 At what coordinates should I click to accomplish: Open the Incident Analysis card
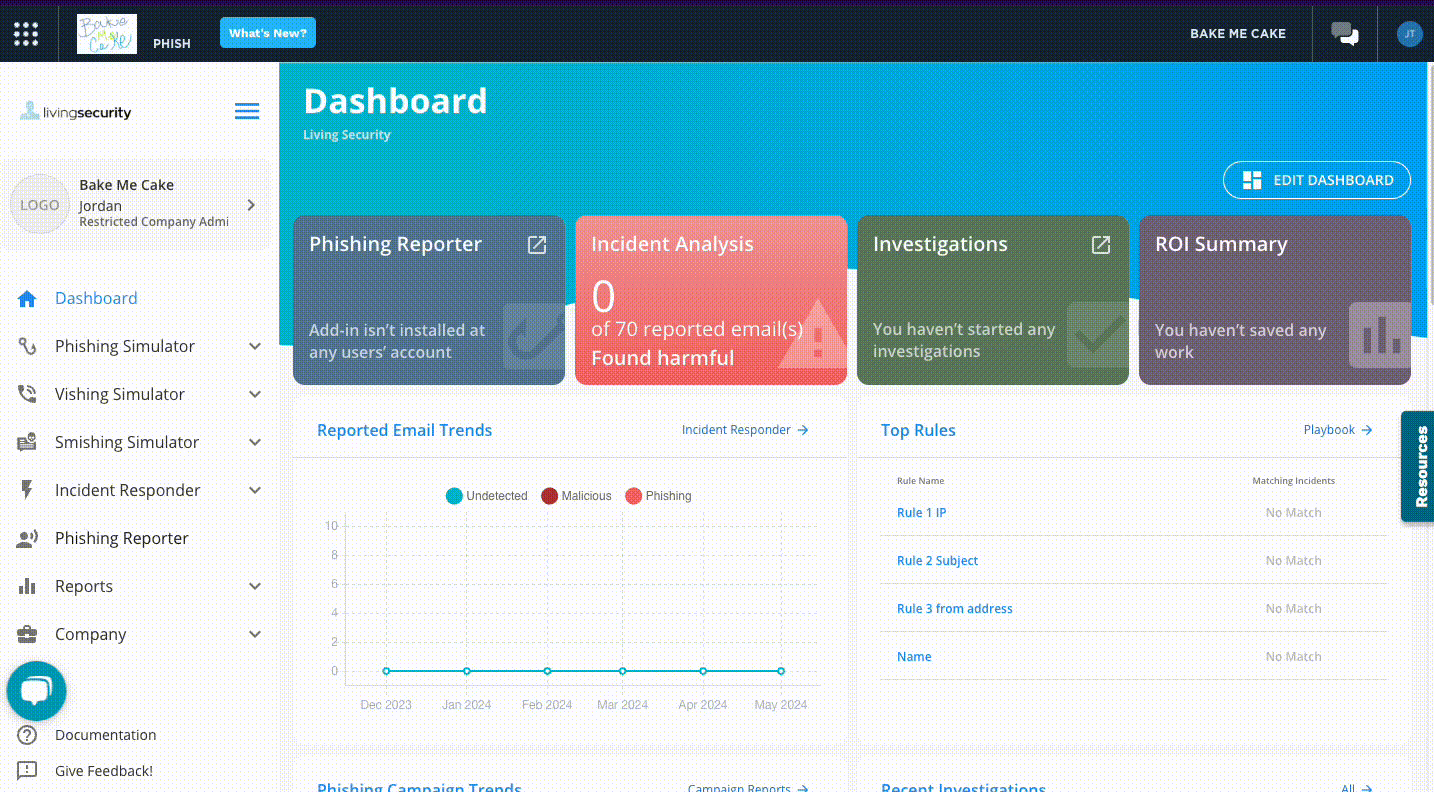coord(711,300)
